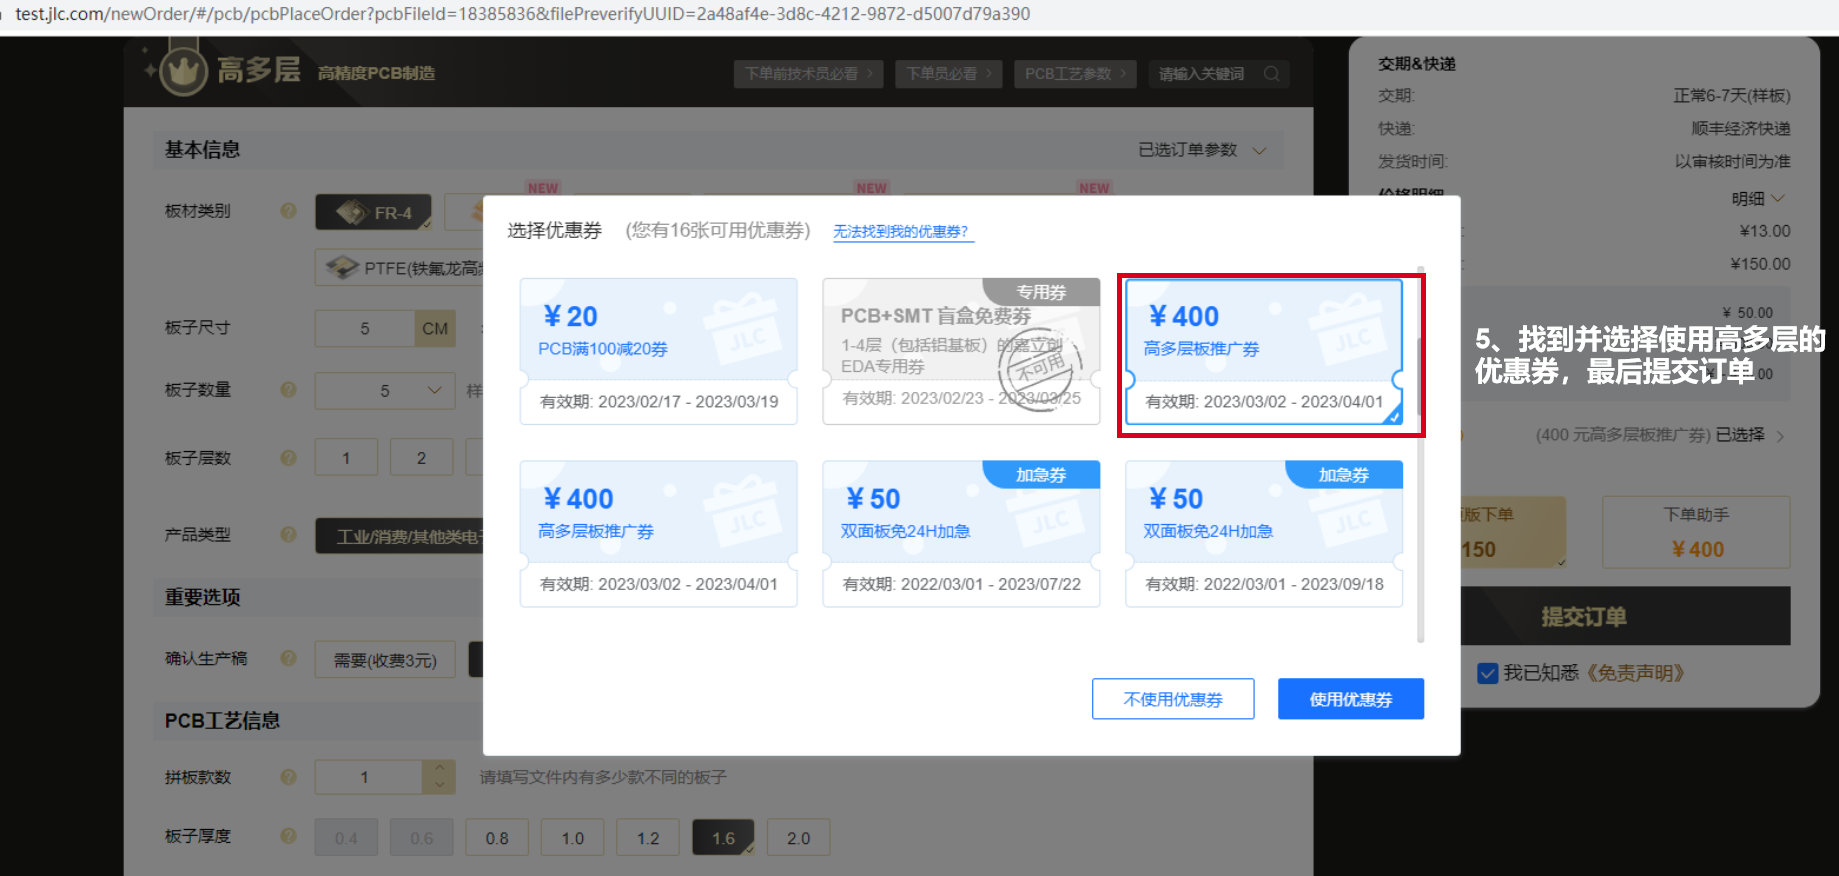Click help icon next to 板子厚度
This screenshot has height=876, width=1839.
pyautogui.click(x=288, y=836)
